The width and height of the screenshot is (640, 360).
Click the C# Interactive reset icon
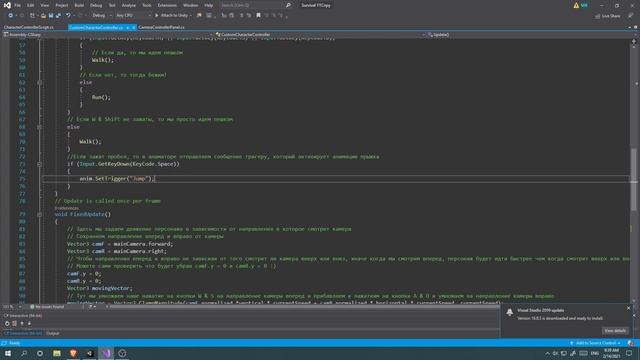7,323
